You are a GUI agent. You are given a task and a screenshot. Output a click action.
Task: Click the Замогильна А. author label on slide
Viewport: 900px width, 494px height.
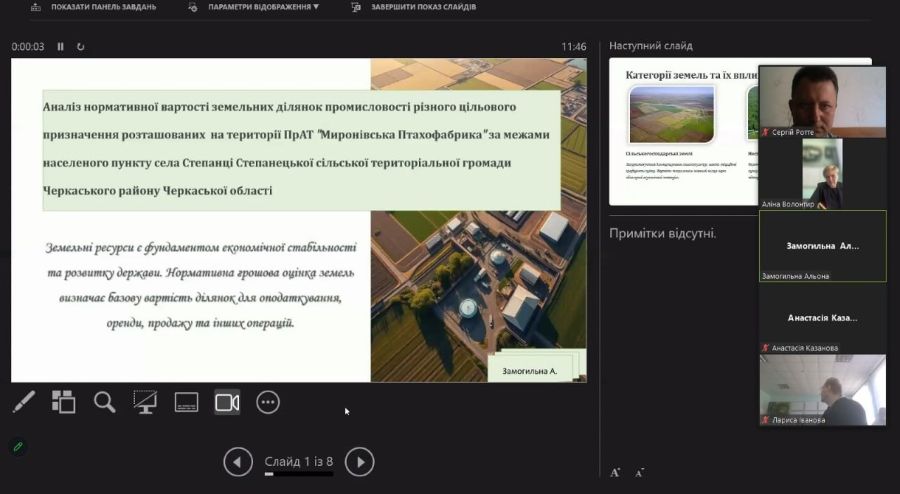click(530, 371)
